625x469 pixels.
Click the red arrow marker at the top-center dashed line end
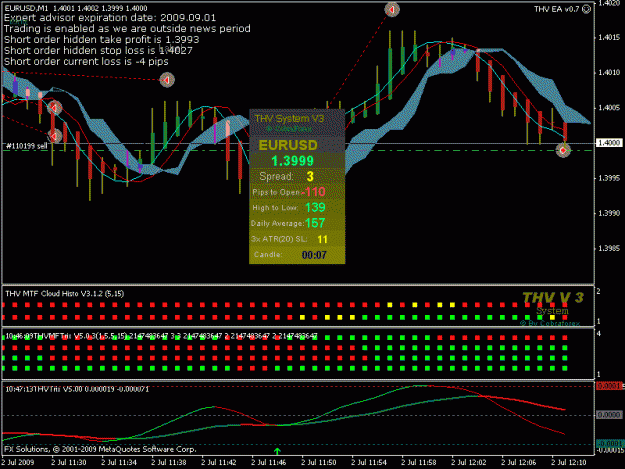(392, 9)
